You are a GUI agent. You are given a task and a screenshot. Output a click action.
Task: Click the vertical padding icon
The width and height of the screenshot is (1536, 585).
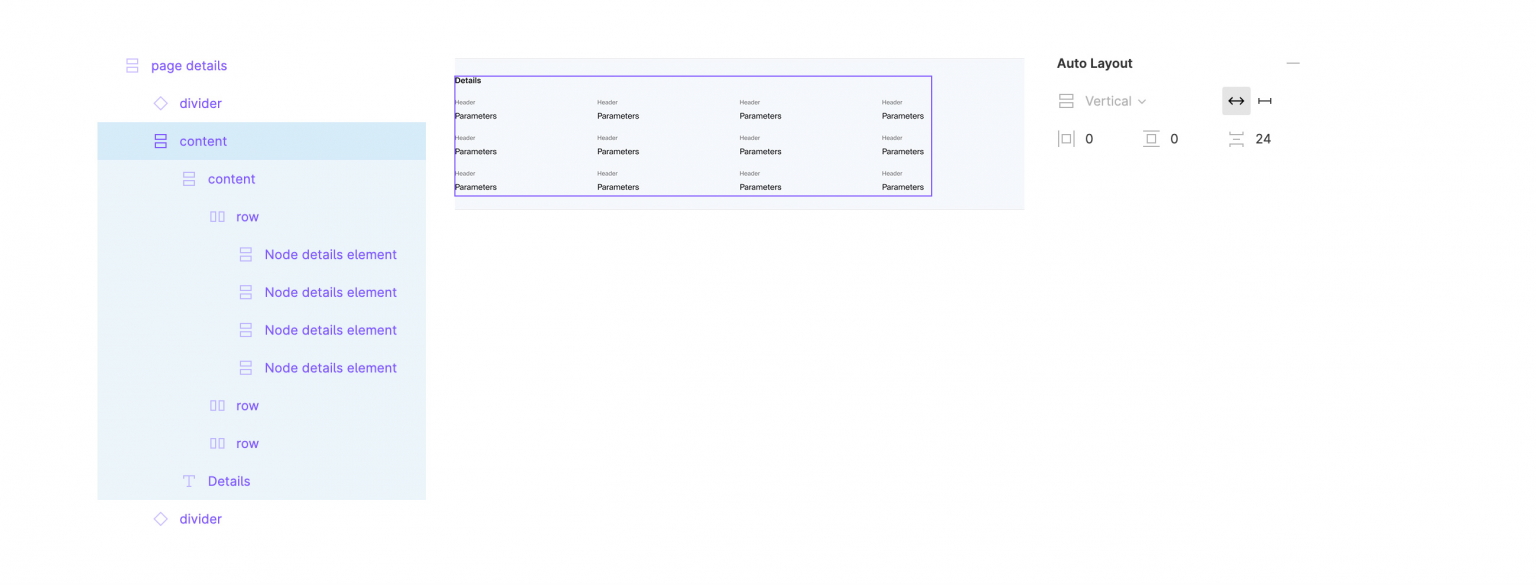point(1151,139)
